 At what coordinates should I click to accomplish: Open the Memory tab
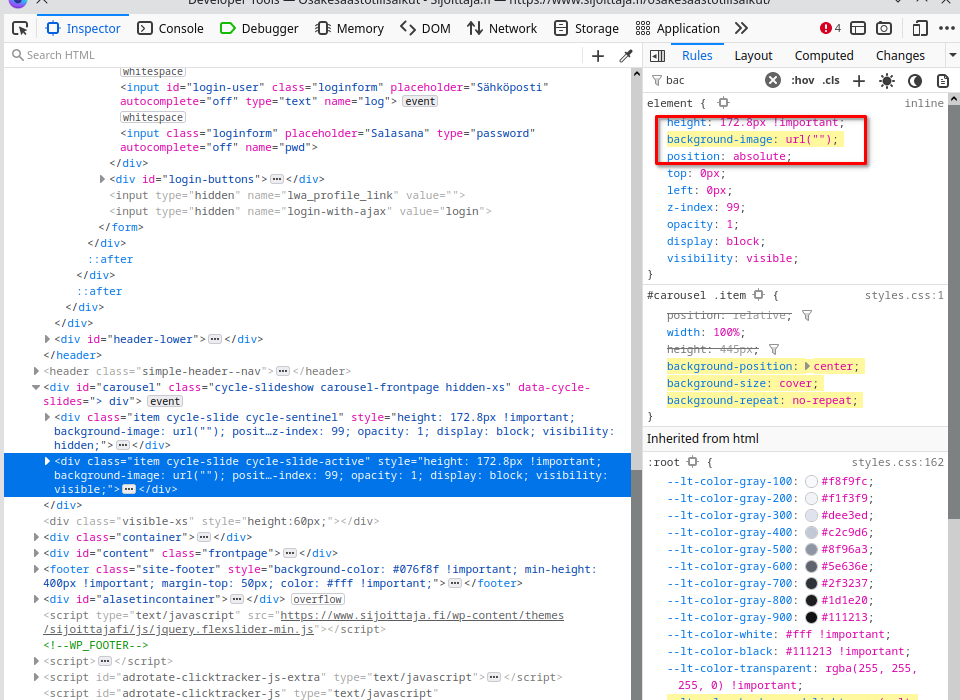click(349, 28)
